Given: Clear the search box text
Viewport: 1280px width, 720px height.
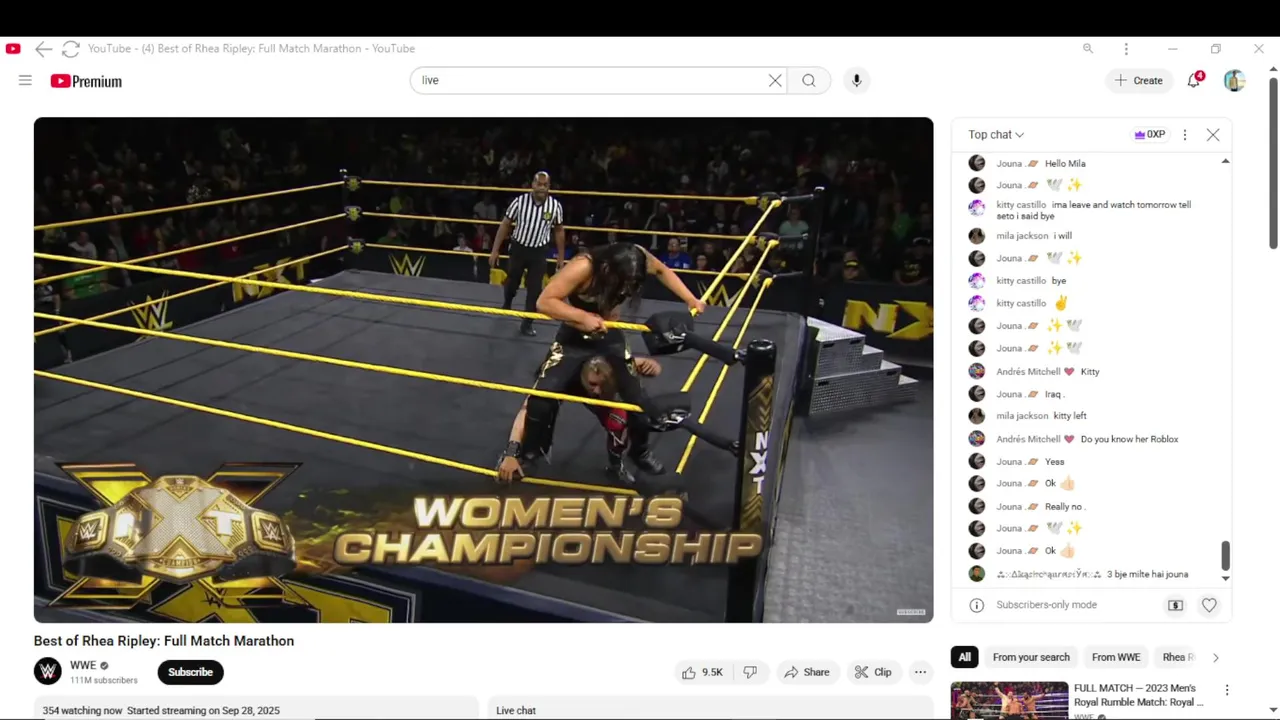Looking at the screenshot, I should pyautogui.click(x=775, y=81).
